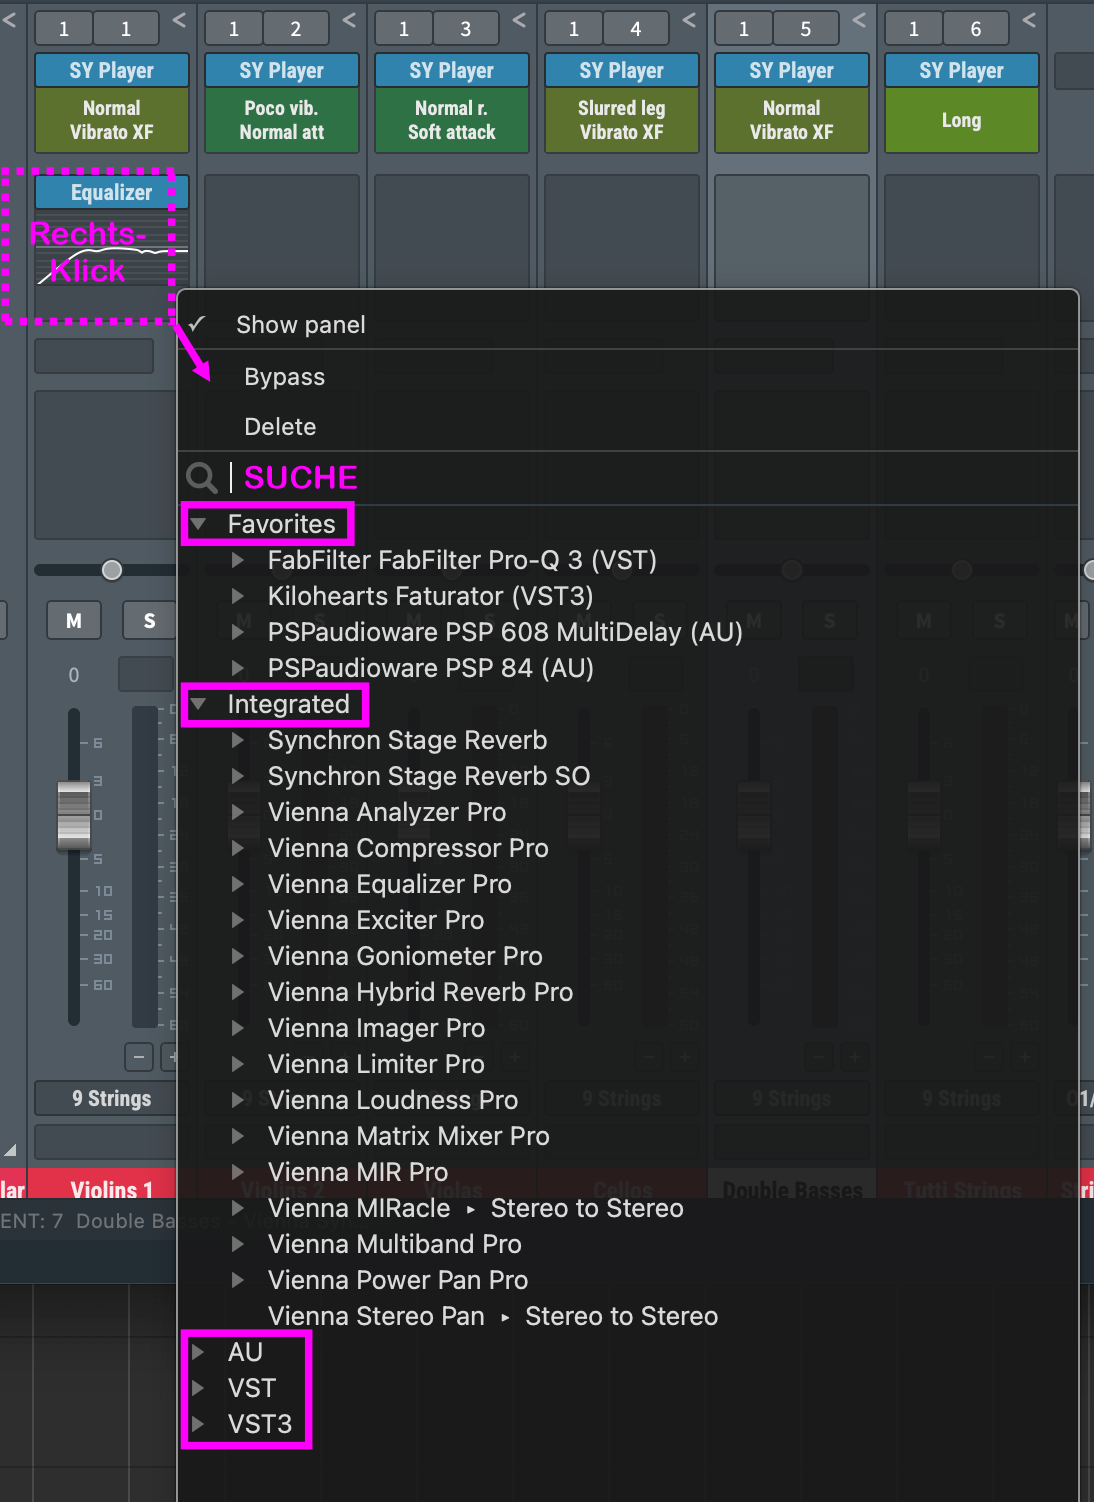Click the search magnifier icon in the plugin menu
1094x1502 pixels.
coord(201,478)
